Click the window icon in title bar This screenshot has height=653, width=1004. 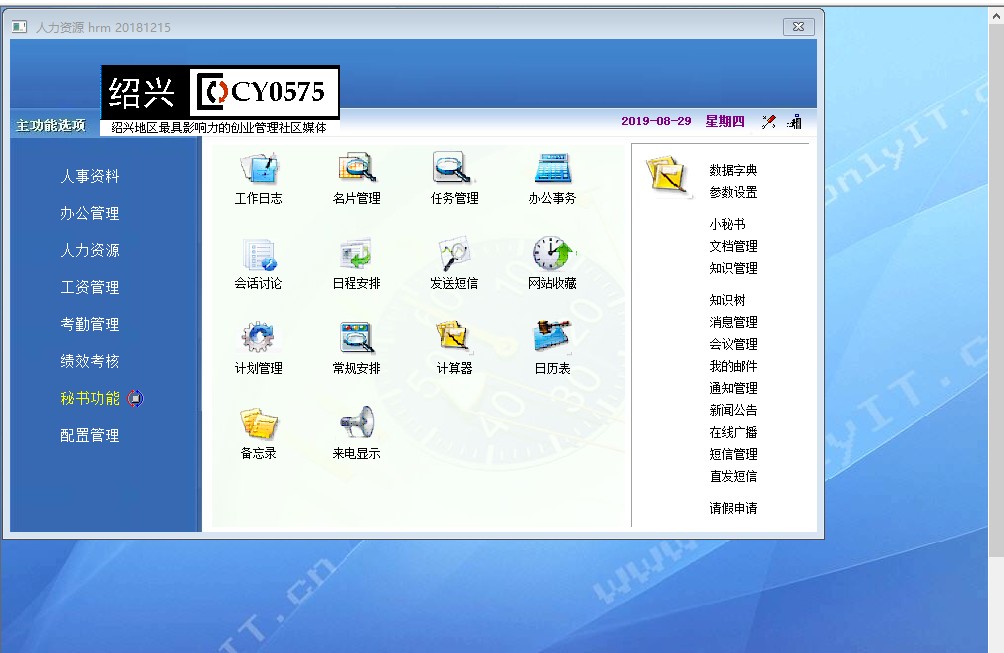pyautogui.click(x=20, y=27)
